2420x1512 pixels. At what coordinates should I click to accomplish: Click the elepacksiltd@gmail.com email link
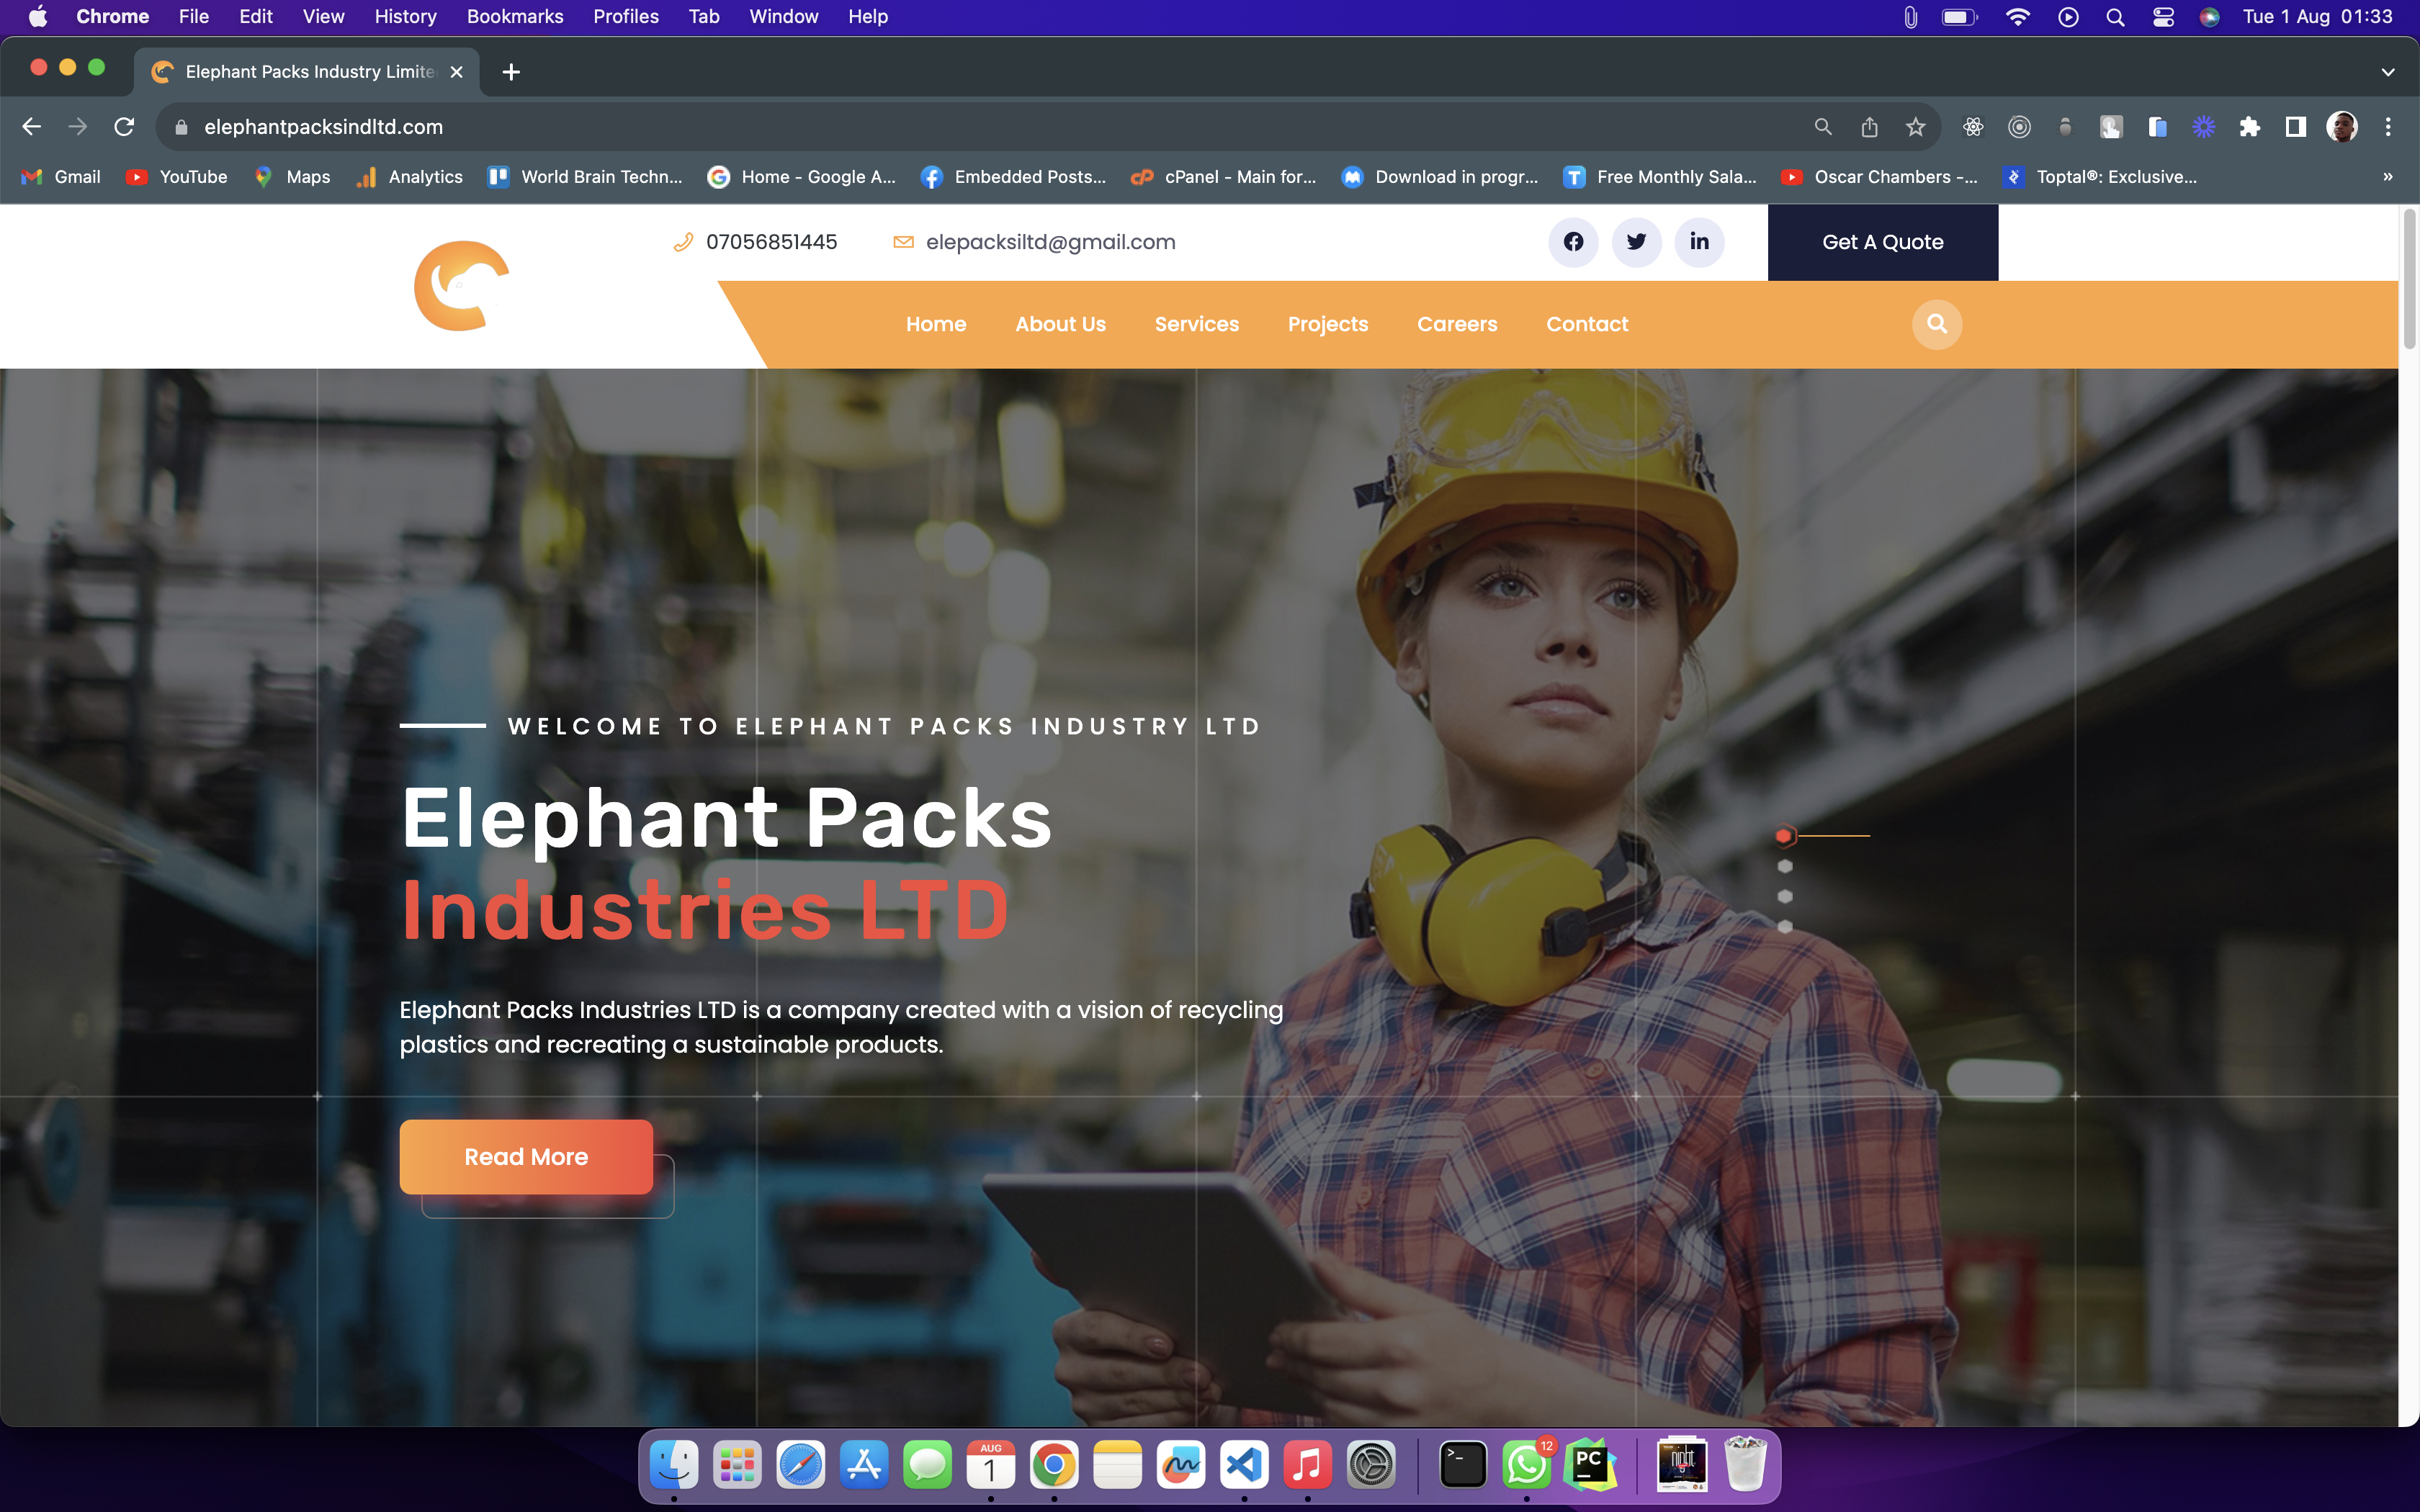(x=1050, y=242)
